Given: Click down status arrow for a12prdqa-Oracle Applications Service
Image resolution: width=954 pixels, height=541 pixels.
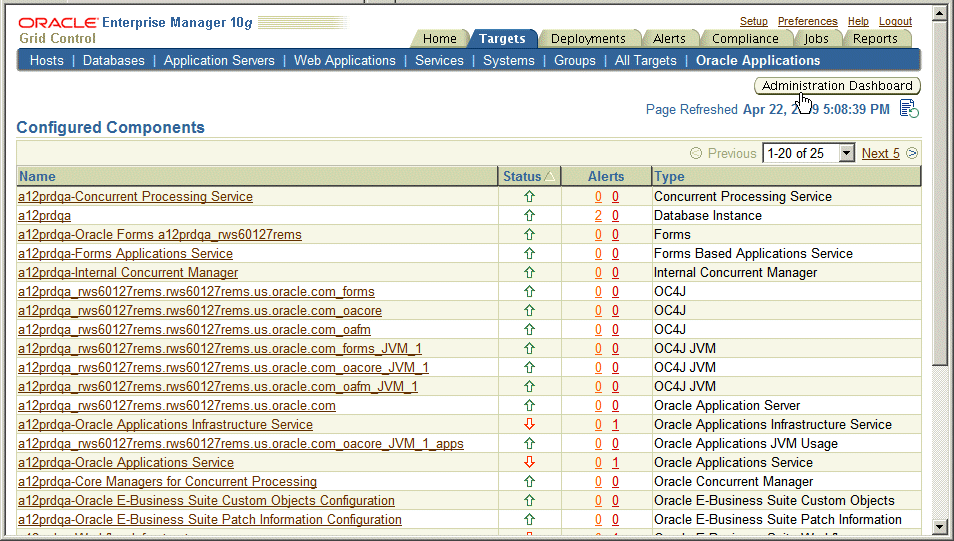Looking at the screenshot, I should [529, 462].
